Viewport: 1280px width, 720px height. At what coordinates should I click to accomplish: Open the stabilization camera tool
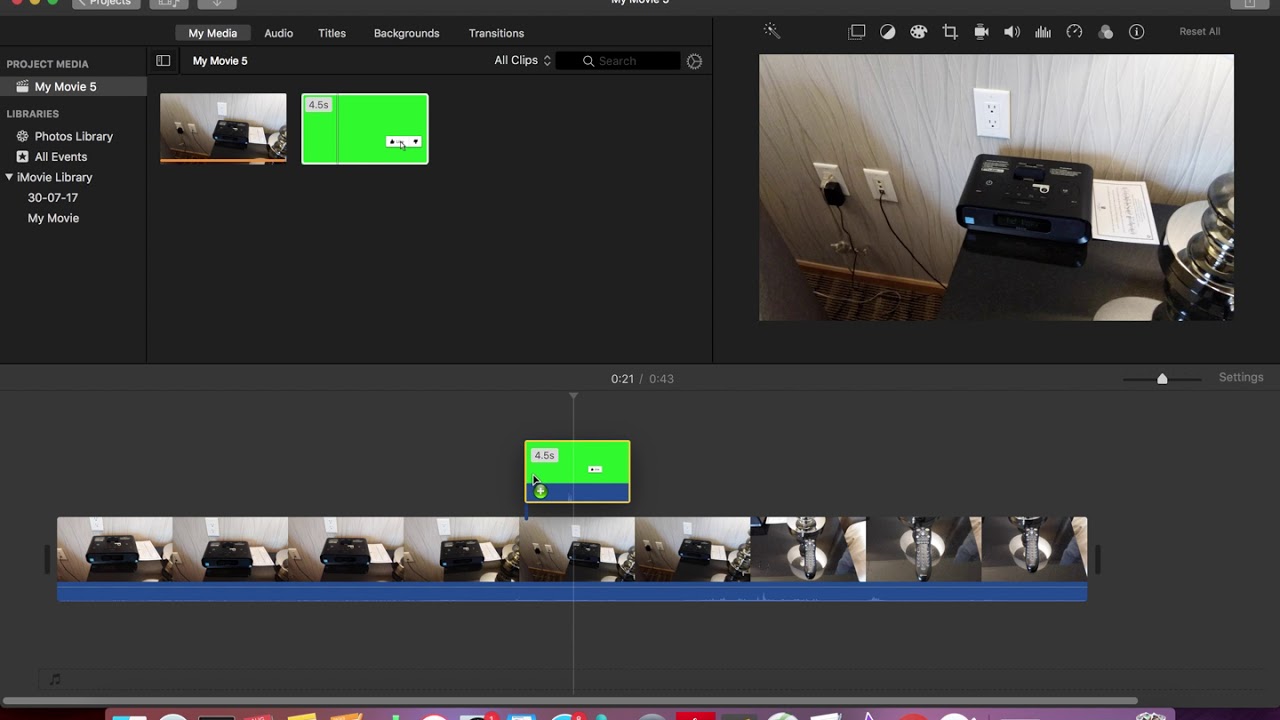point(981,32)
